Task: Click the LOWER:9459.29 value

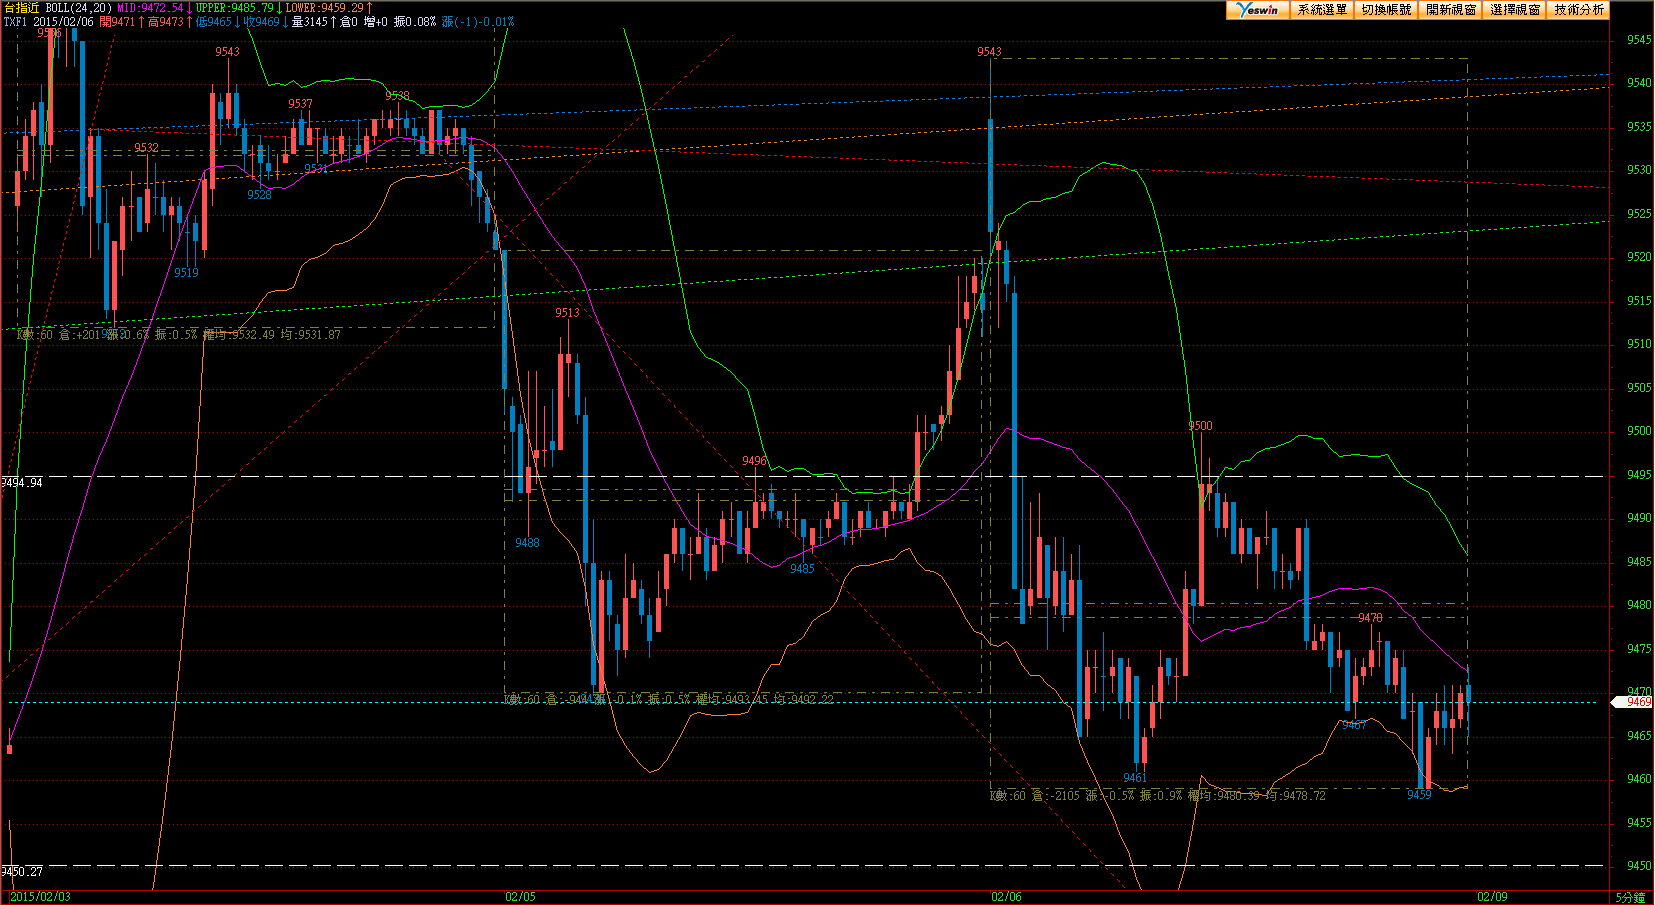Action: tap(325, 8)
